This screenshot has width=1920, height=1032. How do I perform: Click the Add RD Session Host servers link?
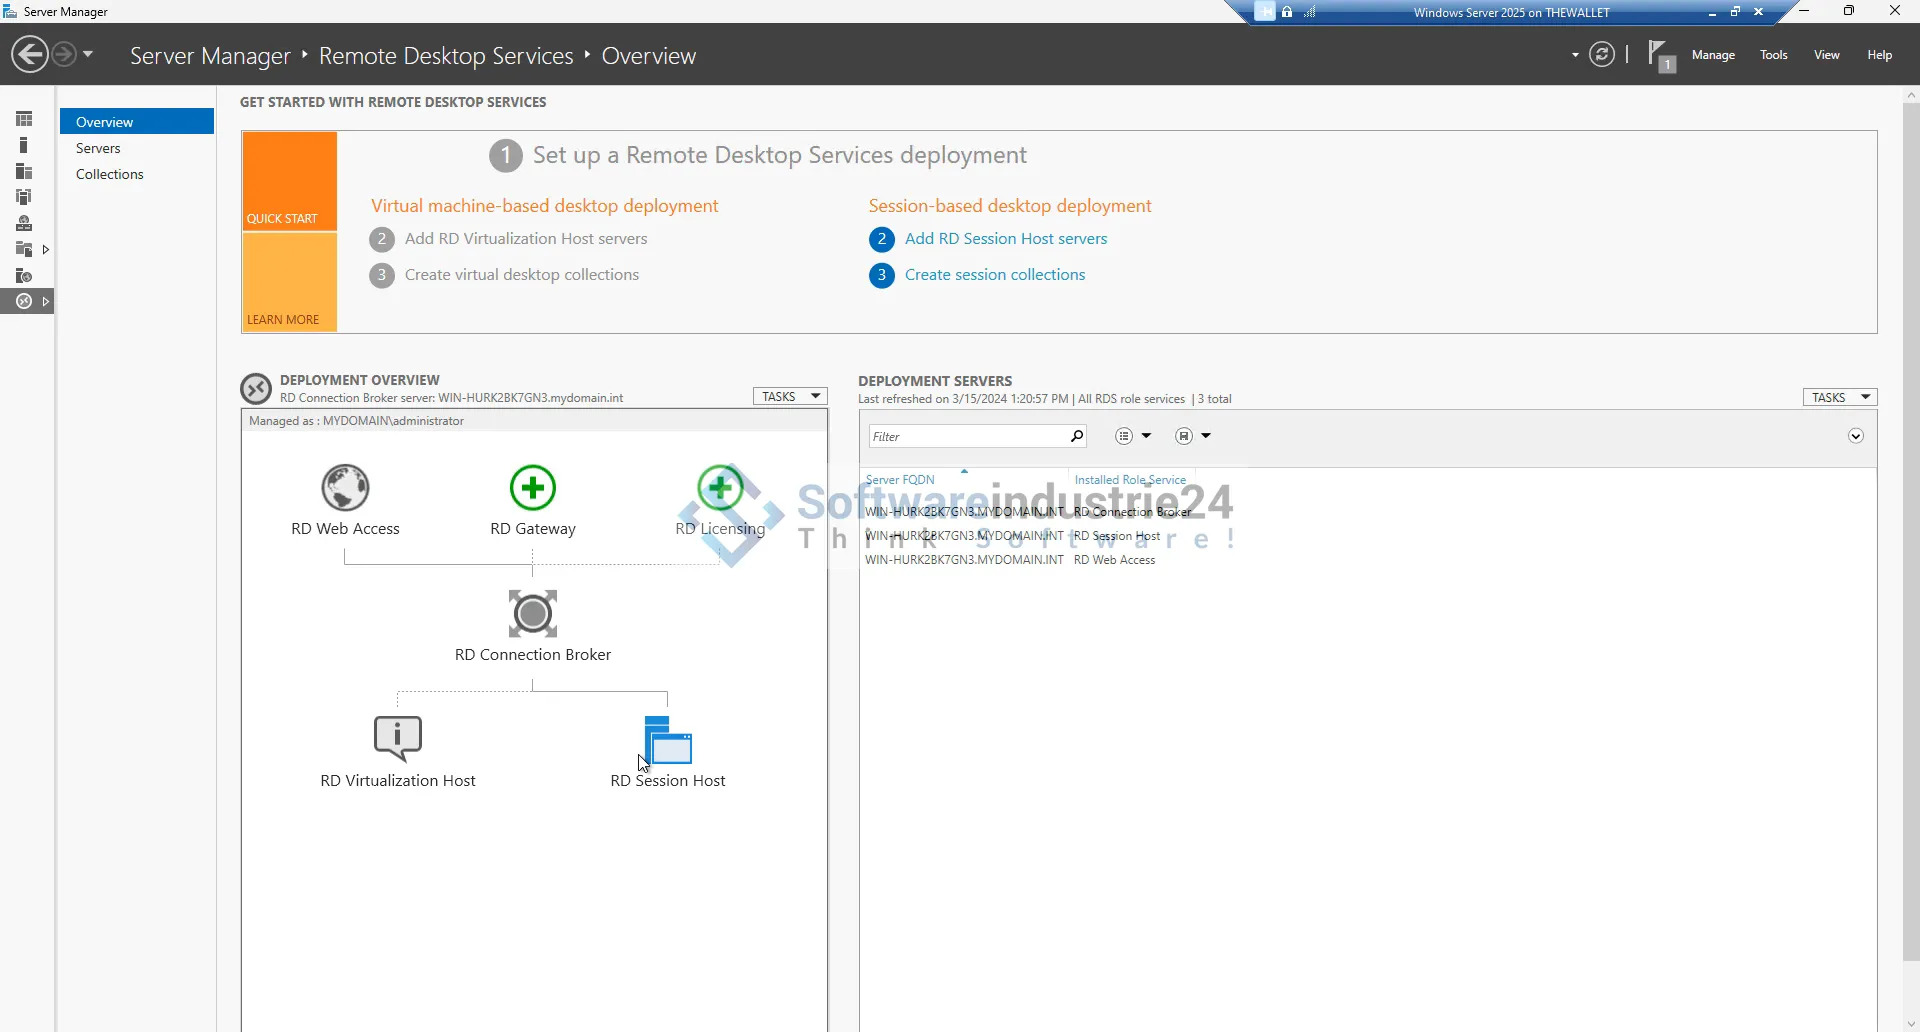coord(1005,239)
